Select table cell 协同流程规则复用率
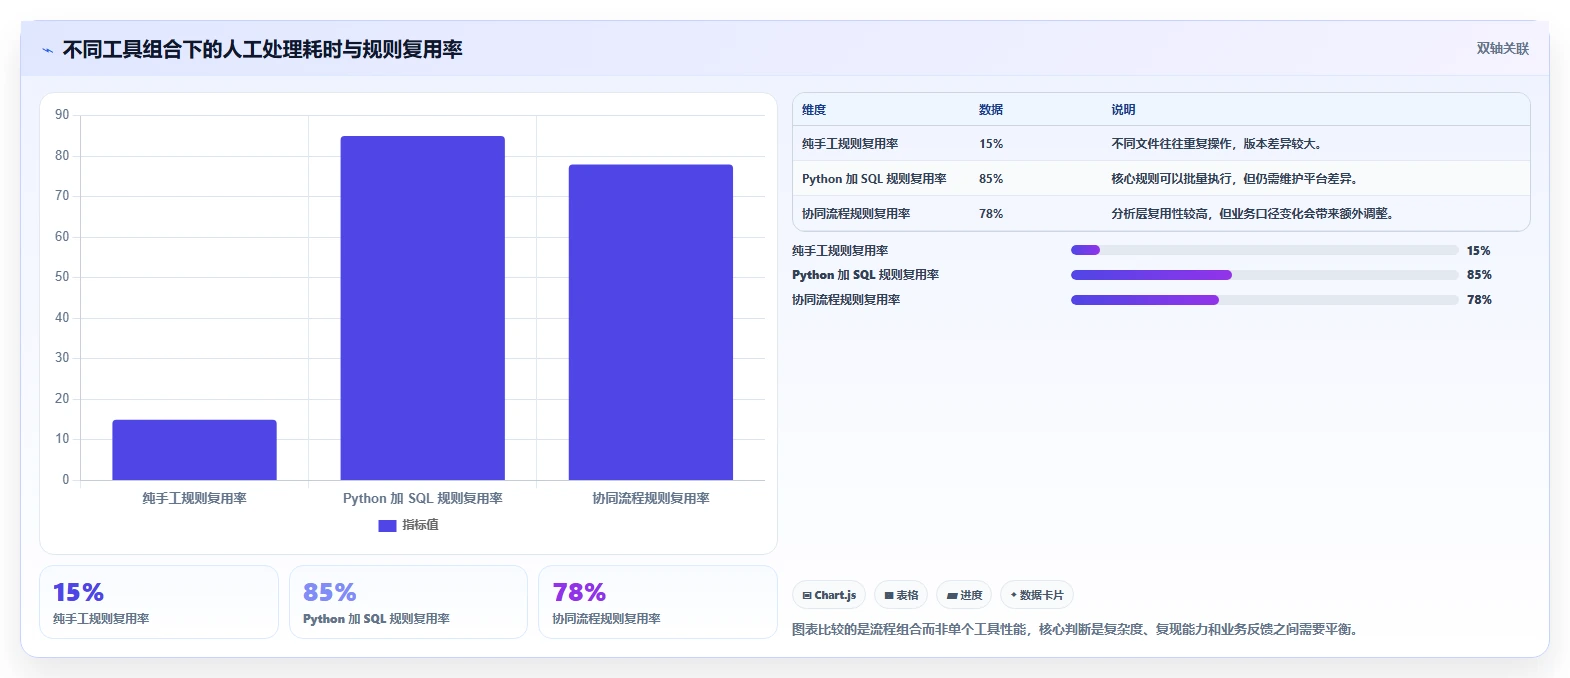 (x=856, y=214)
